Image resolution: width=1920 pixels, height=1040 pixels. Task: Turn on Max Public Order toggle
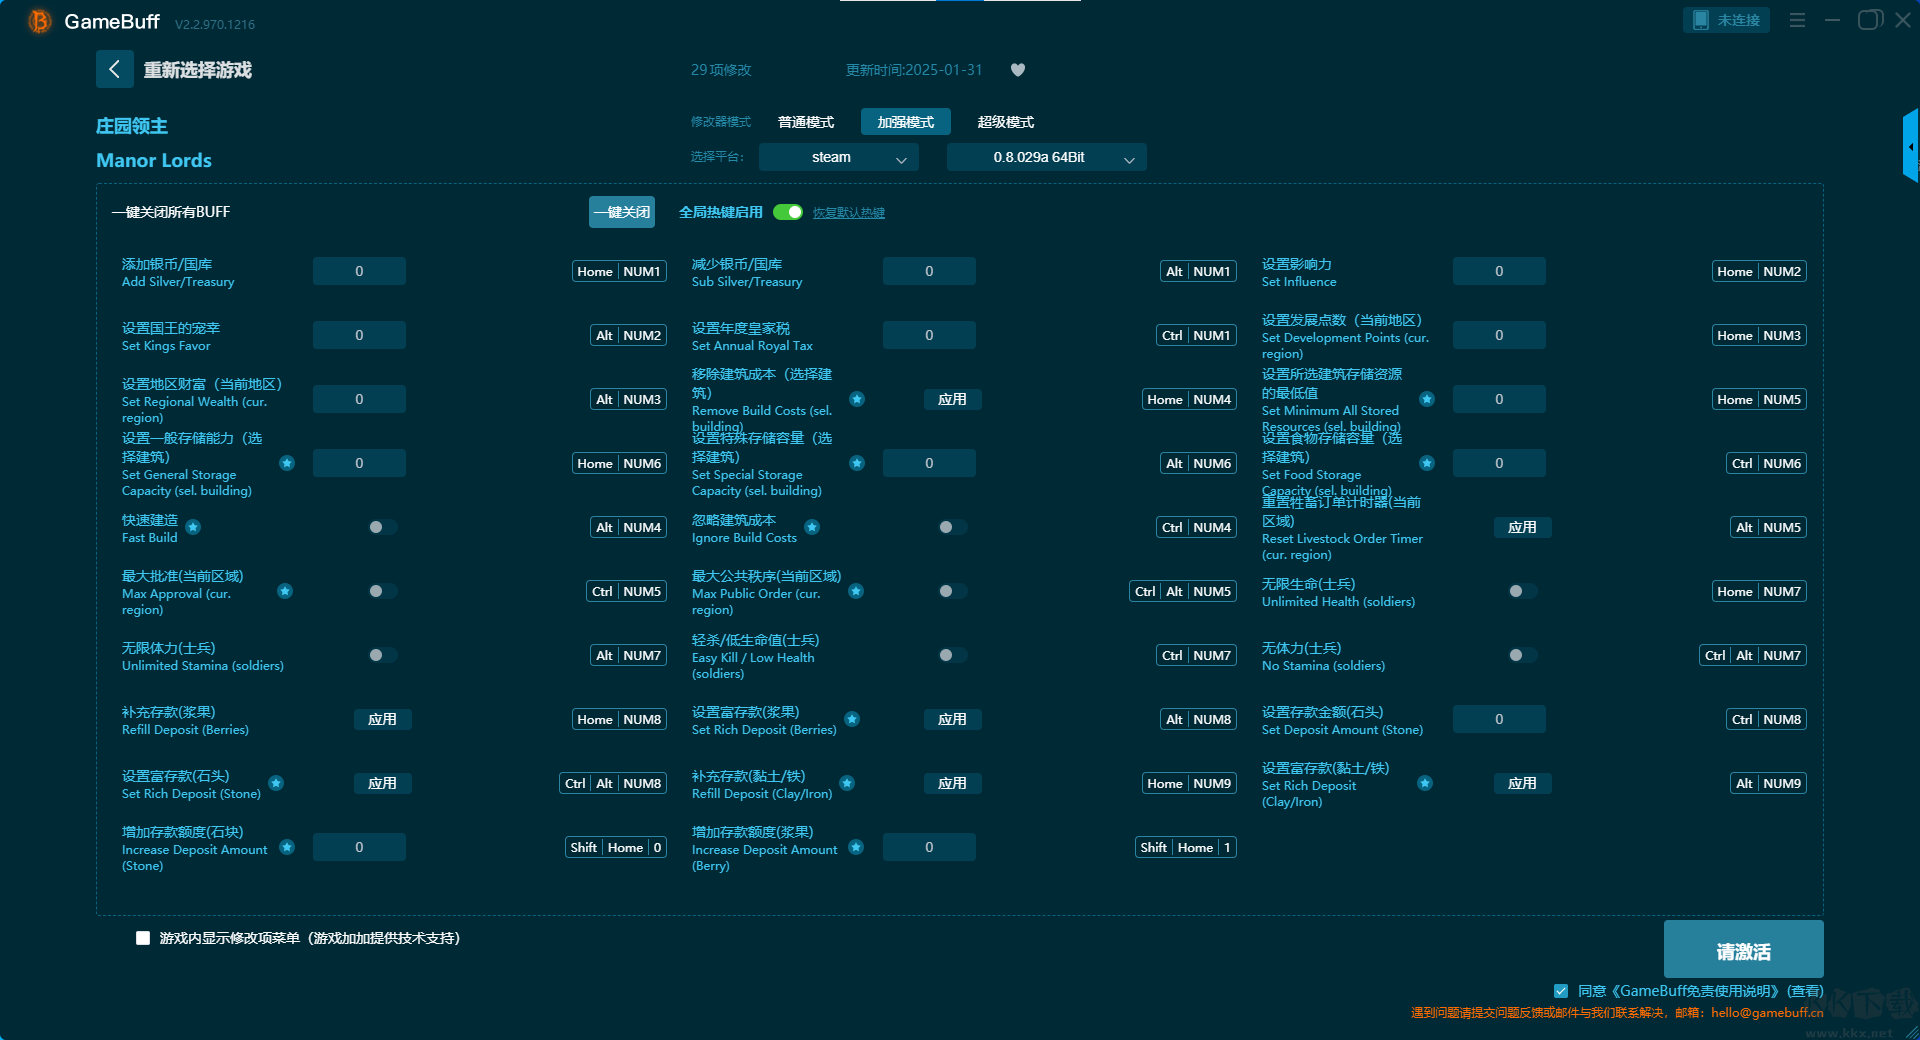pos(952,591)
